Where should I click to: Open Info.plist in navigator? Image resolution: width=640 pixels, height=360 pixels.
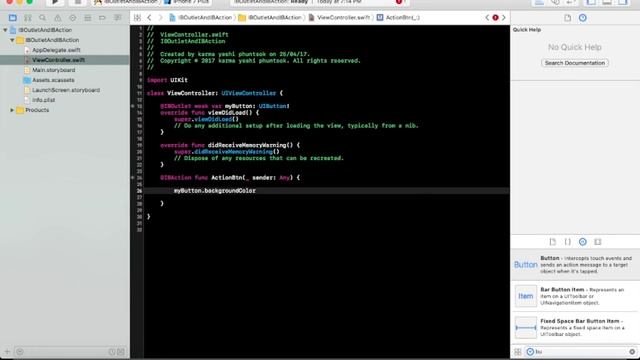pyautogui.click(x=43, y=100)
